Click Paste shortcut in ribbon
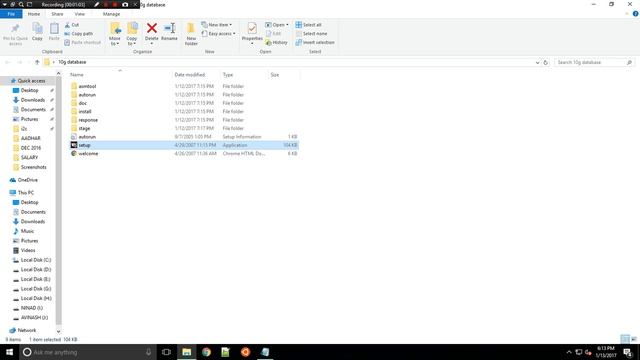Viewport: 640px width, 360px height. click(x=82, y=42)
